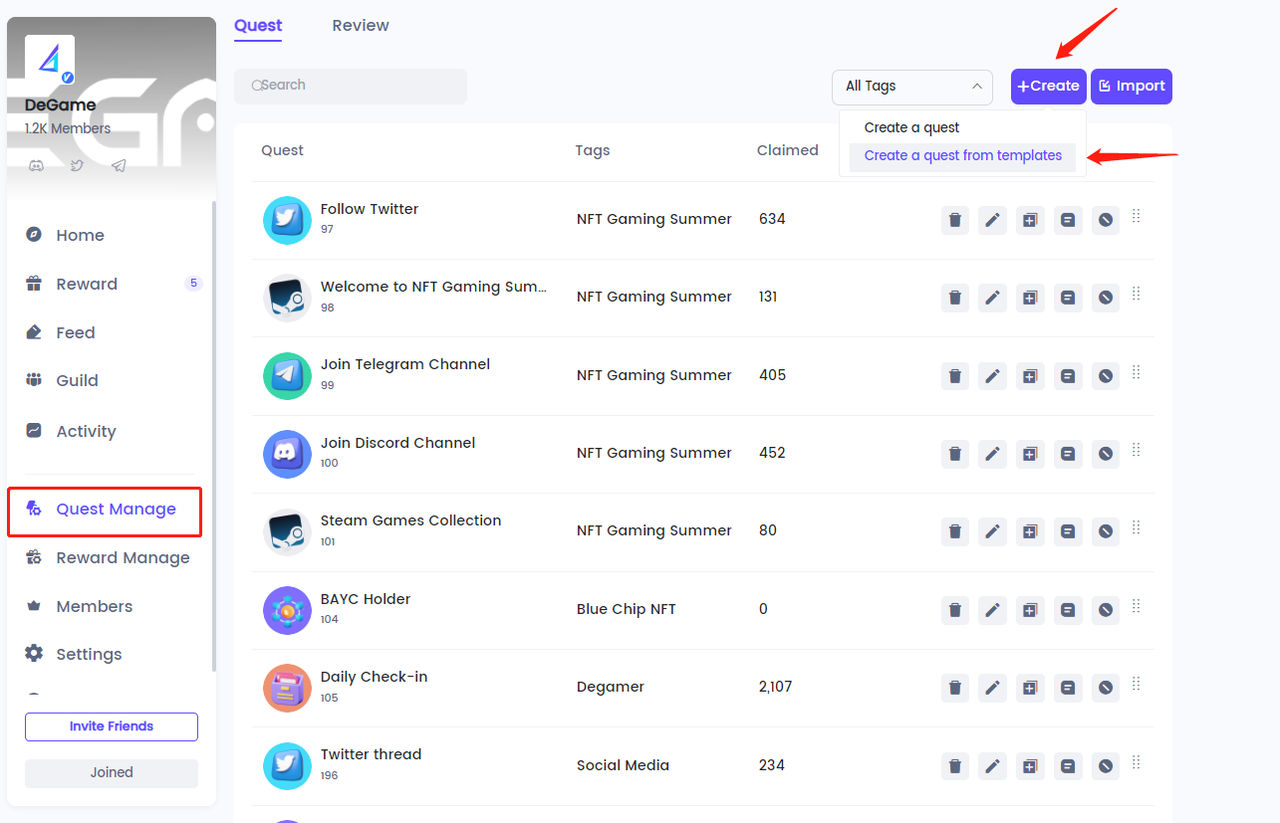Duplicate the Welcome to NFT Gaming Summer quest
1280x823 pixels.
click(x=1030, y=298)
